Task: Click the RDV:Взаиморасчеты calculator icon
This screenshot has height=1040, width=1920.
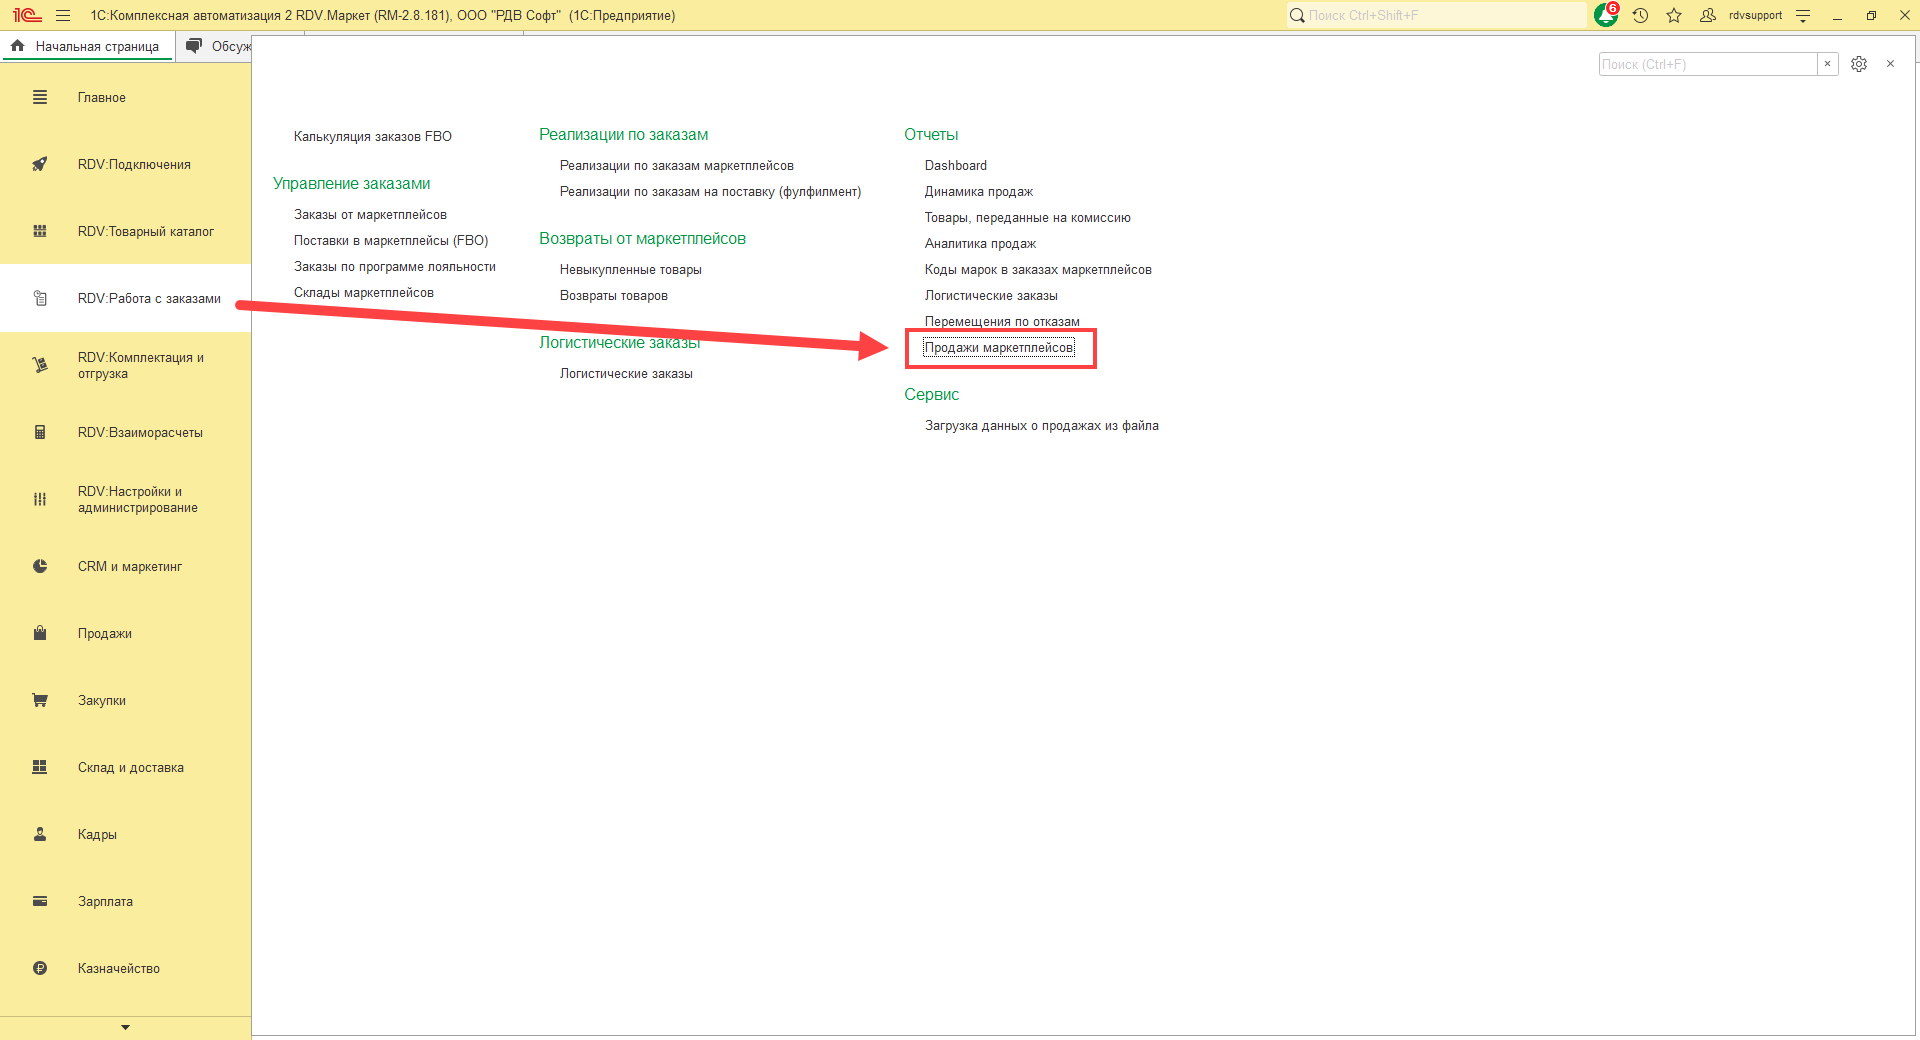Action: [40, 432]
